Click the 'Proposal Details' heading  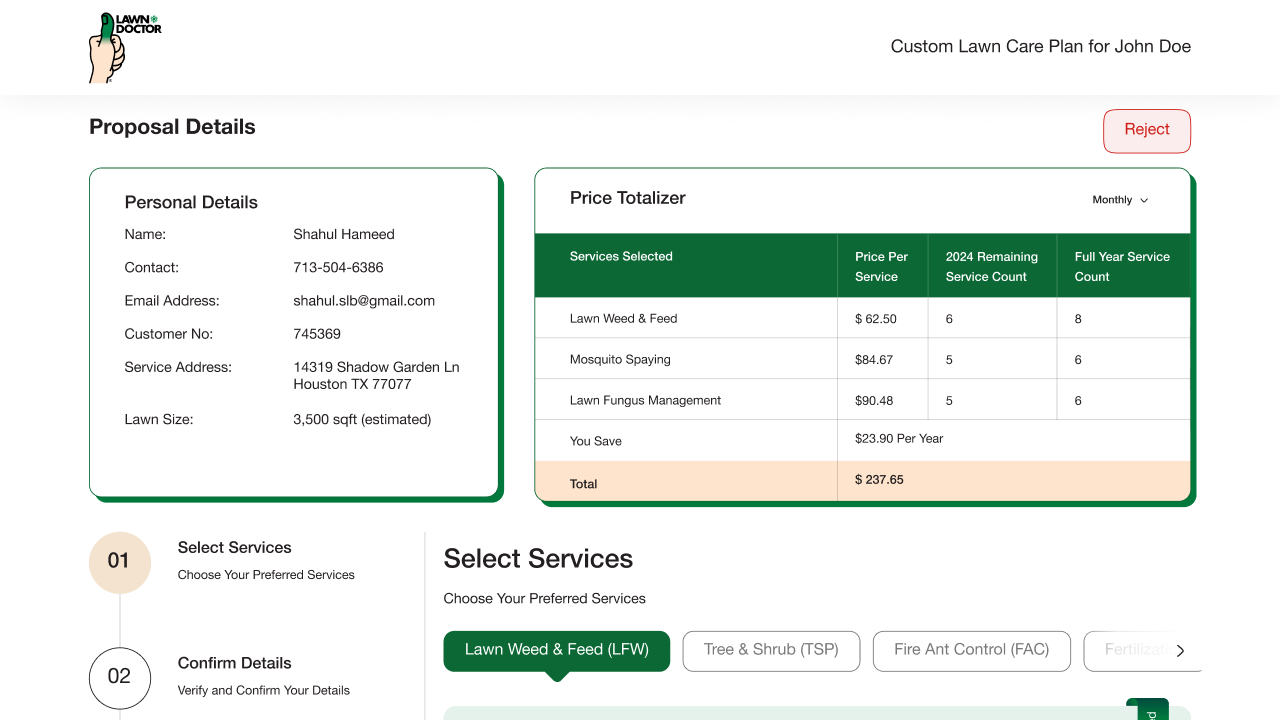tap(172, 127)
